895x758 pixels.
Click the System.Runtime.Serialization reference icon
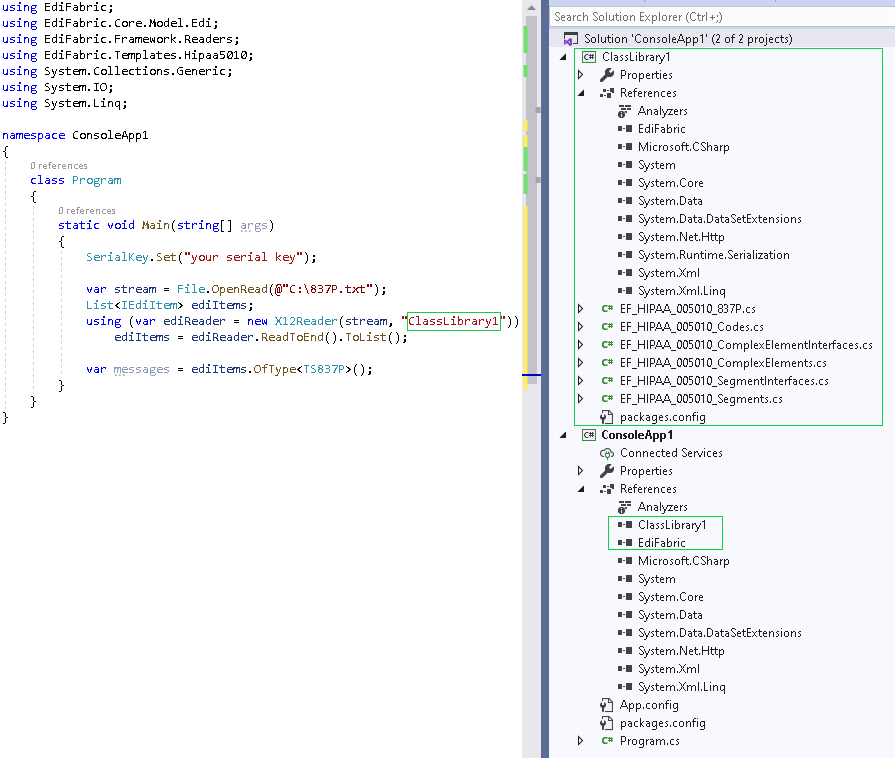[x=625, y=255]
